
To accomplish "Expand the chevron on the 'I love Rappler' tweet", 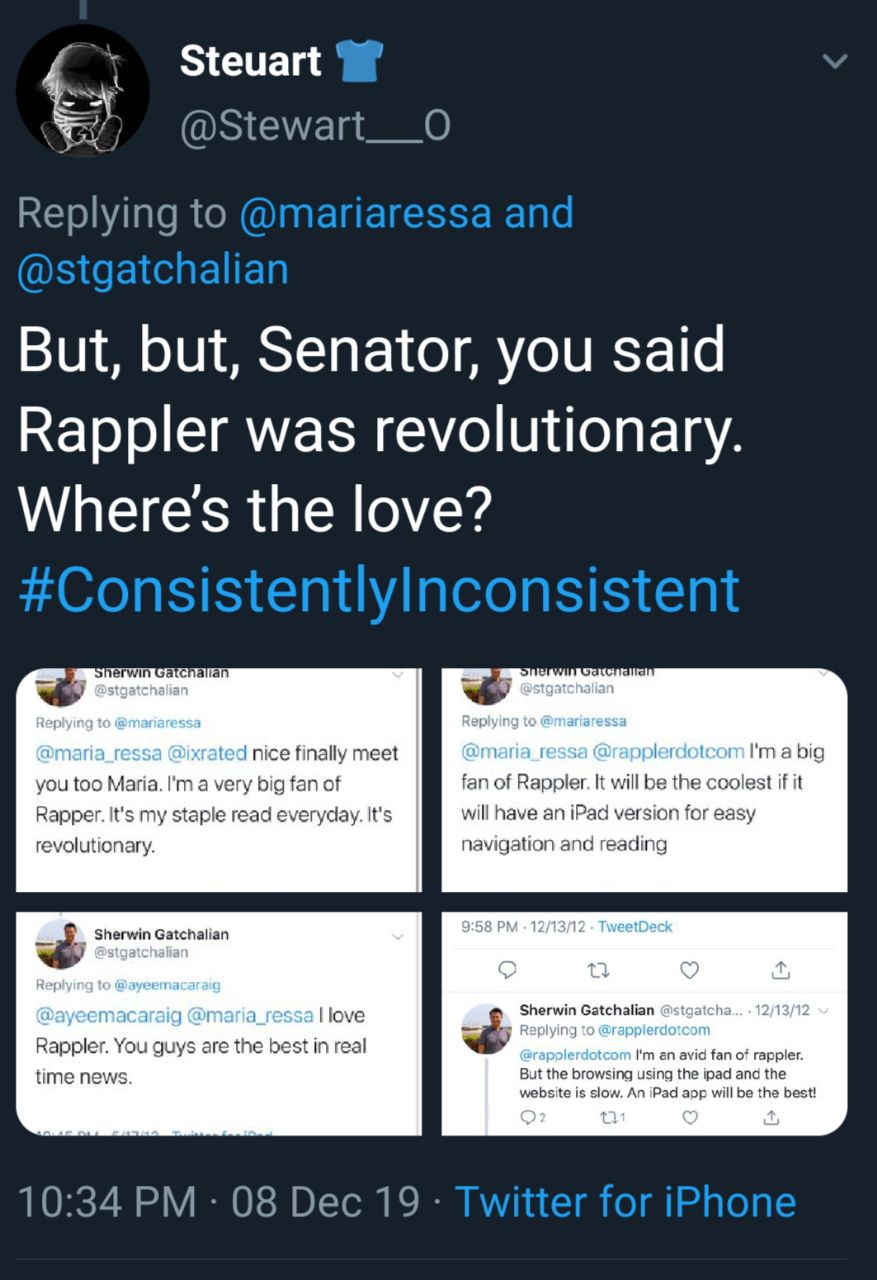I will click(x=397, y=937).
